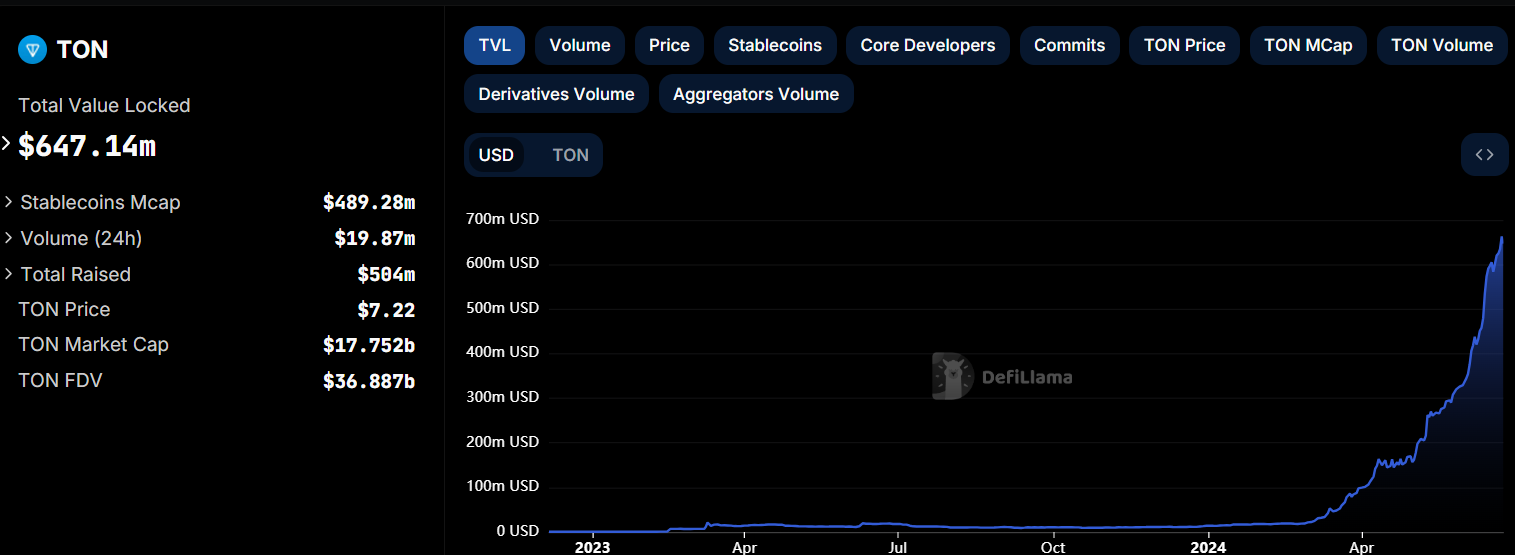The width and height of the screenshot is (1515, 555).
Task: Toggle the Volume chart metric
Action: point(580,45)
